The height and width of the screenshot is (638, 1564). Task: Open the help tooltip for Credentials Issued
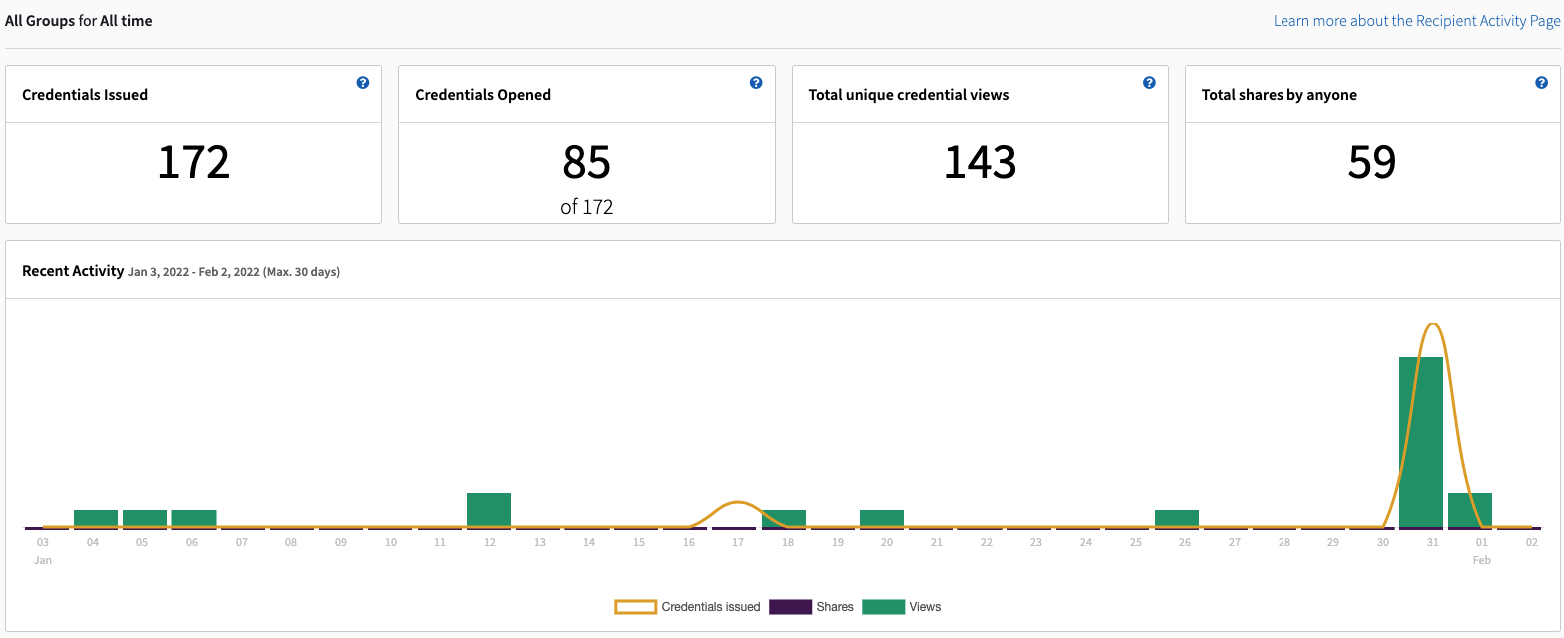click(363, 83)
